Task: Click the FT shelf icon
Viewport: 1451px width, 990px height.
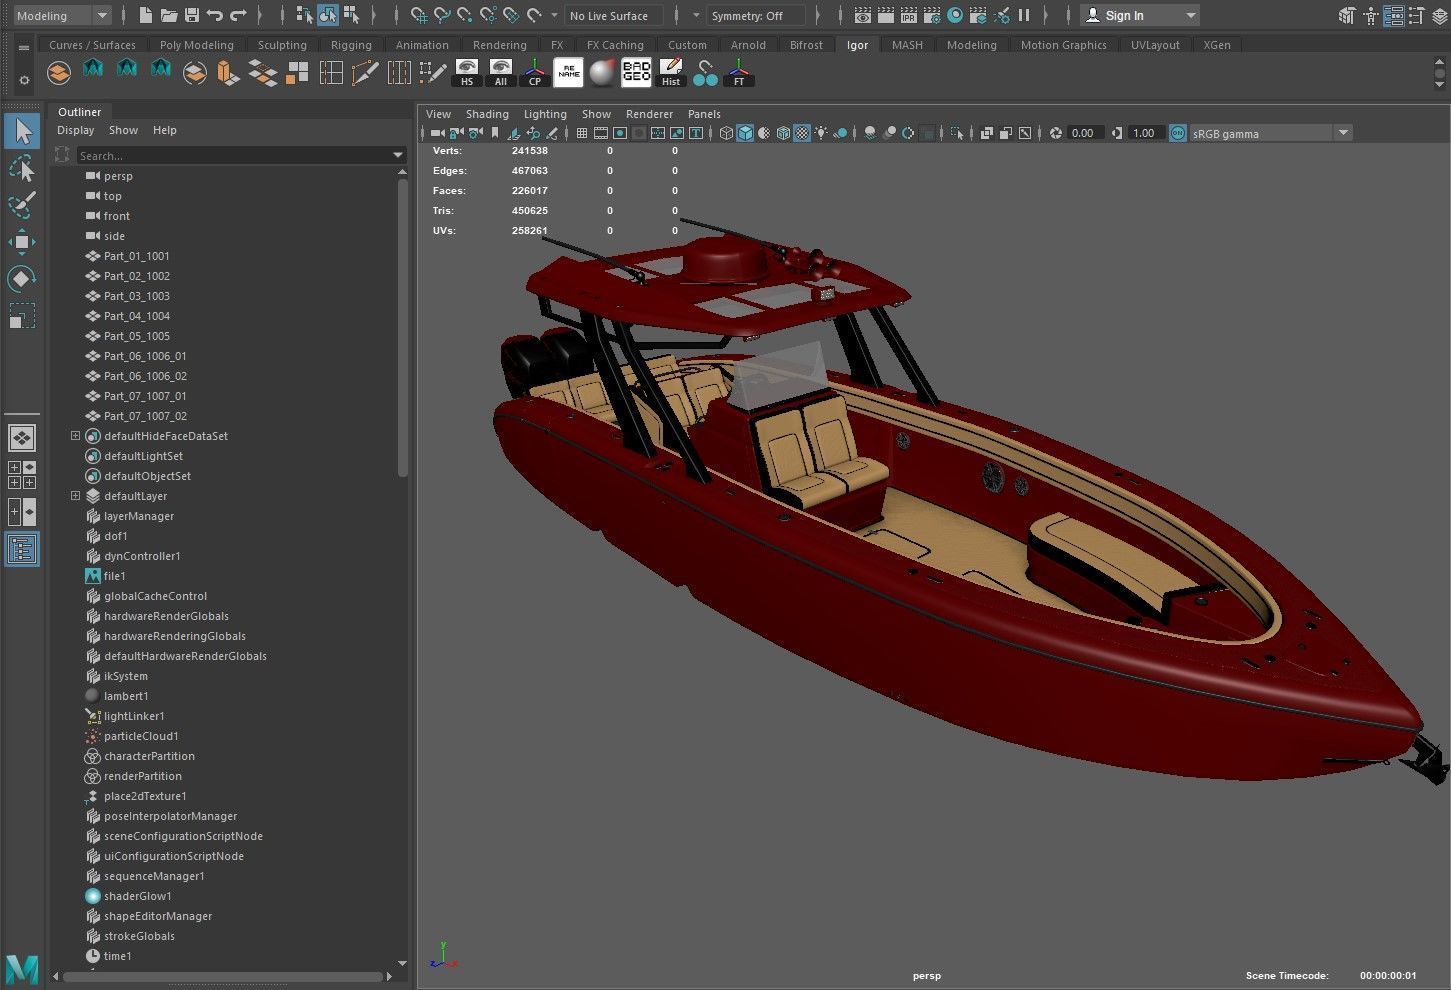Action: [739, 73]
